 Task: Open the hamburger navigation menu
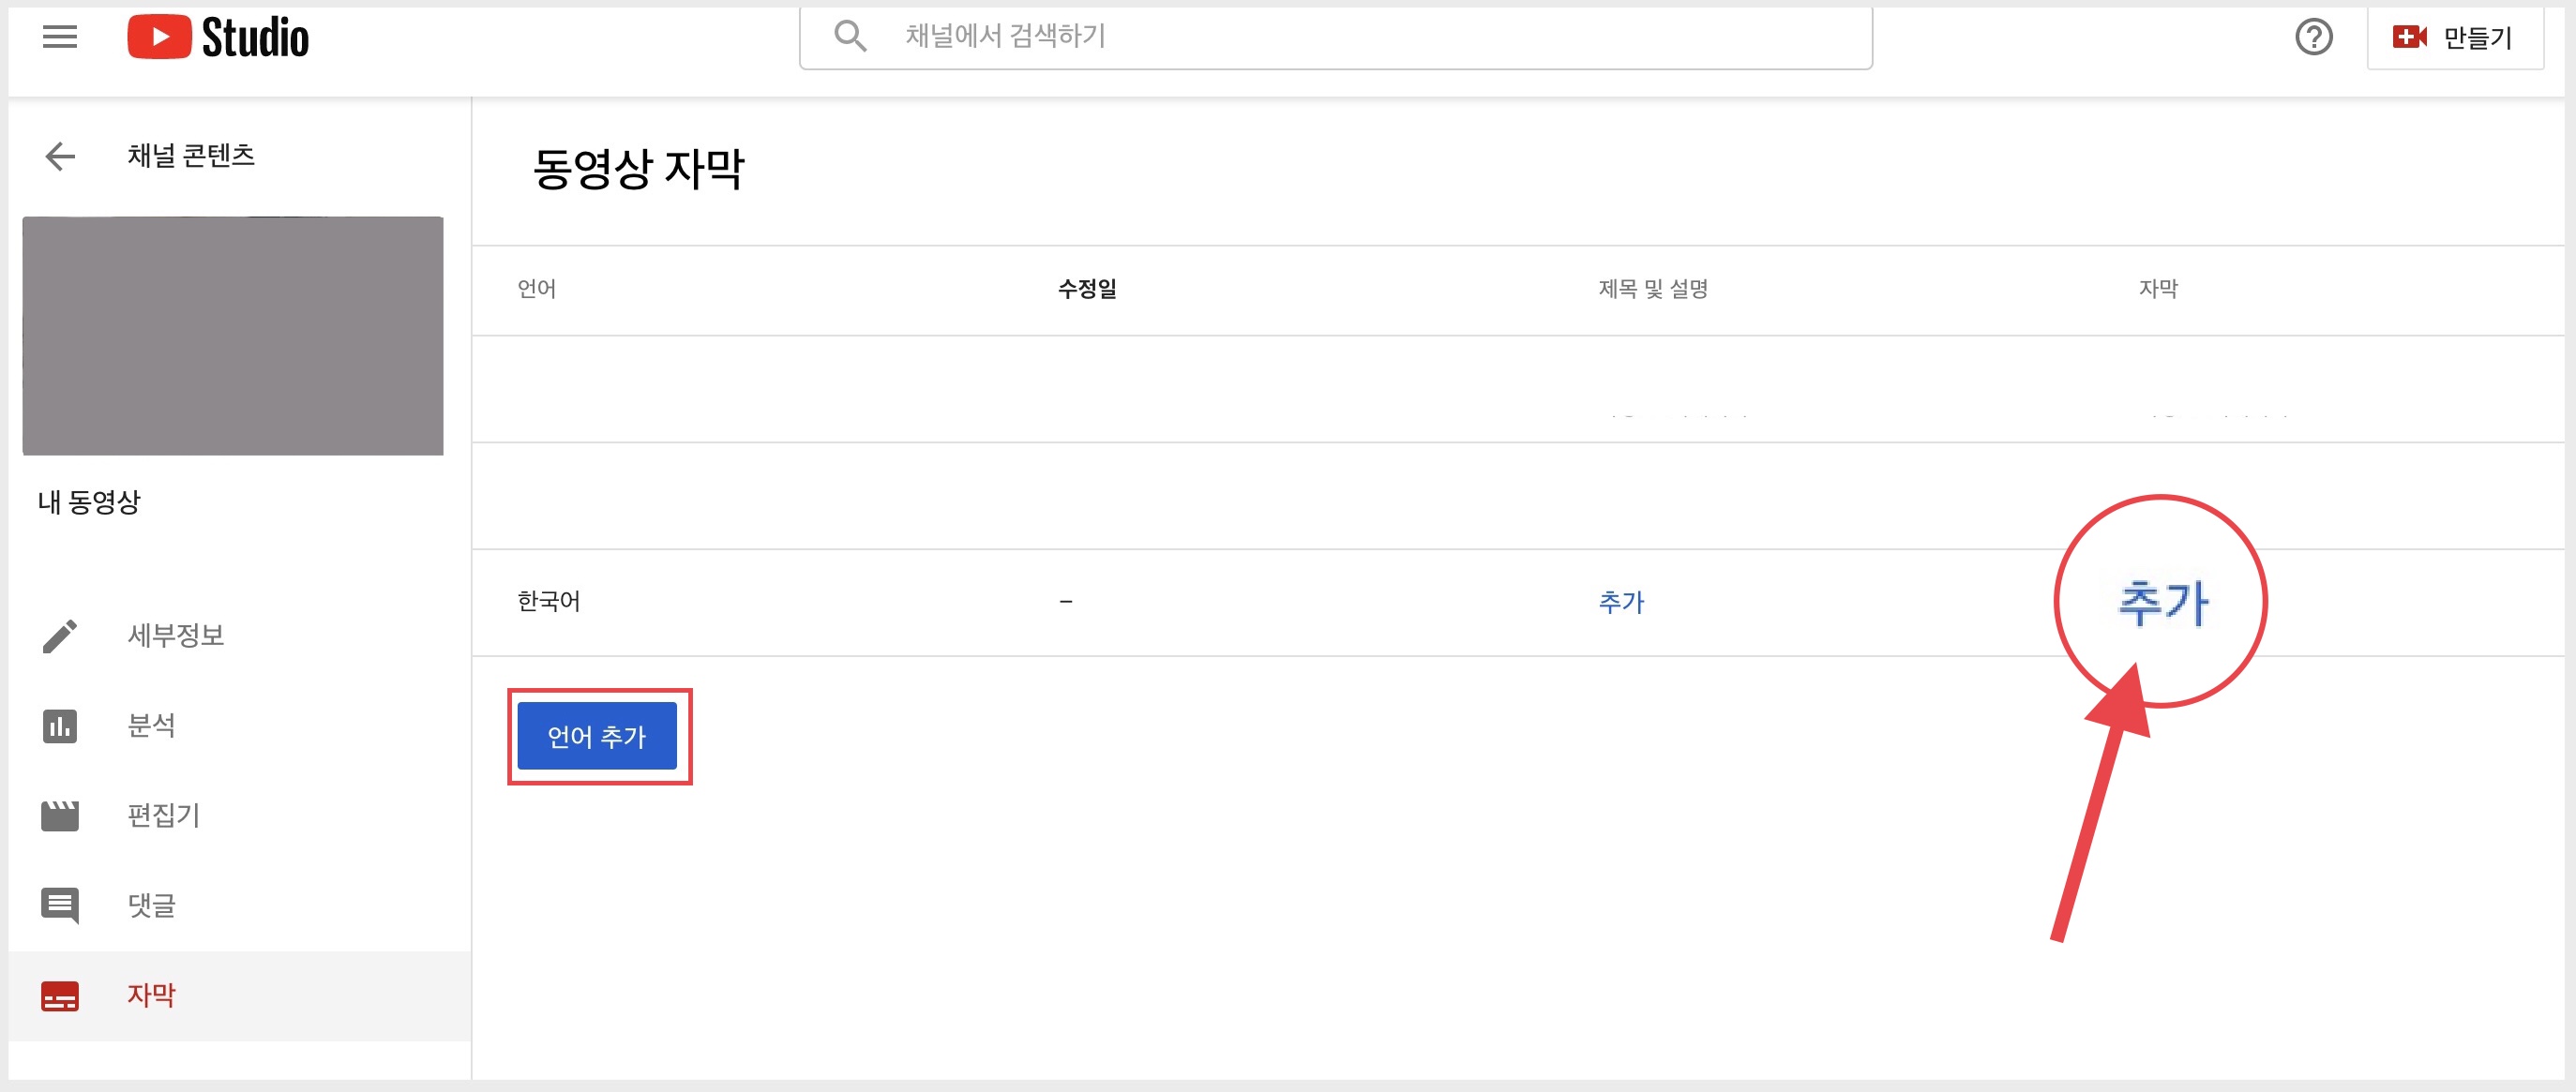[x=60, y=37]
